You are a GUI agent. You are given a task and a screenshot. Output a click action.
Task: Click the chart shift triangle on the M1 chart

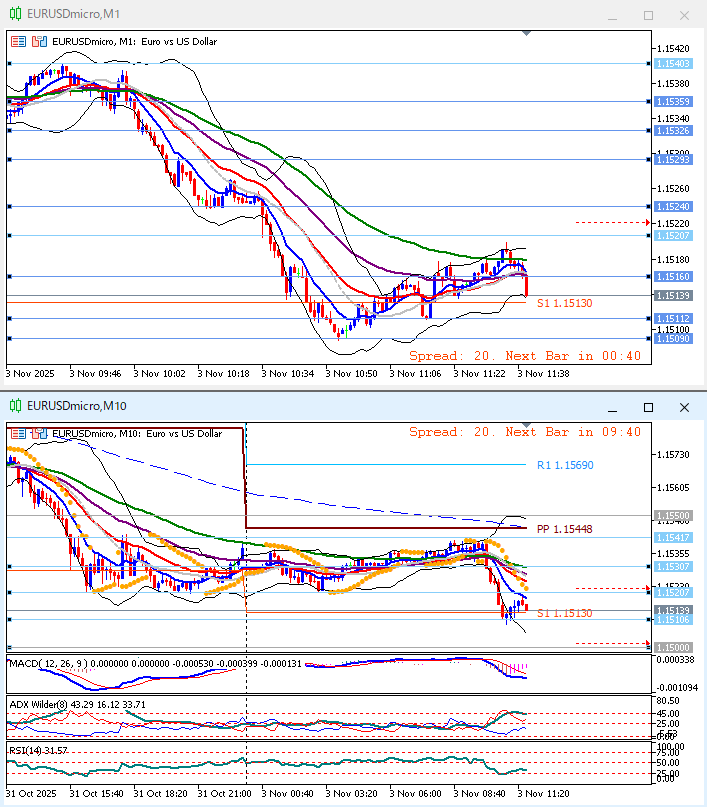point(526,33)
